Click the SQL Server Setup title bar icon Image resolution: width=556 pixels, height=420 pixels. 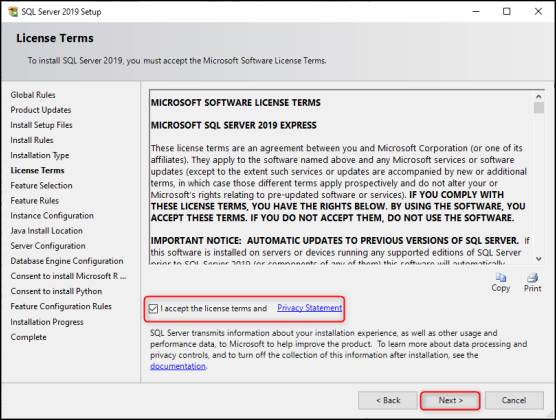[x=13, y=12]
